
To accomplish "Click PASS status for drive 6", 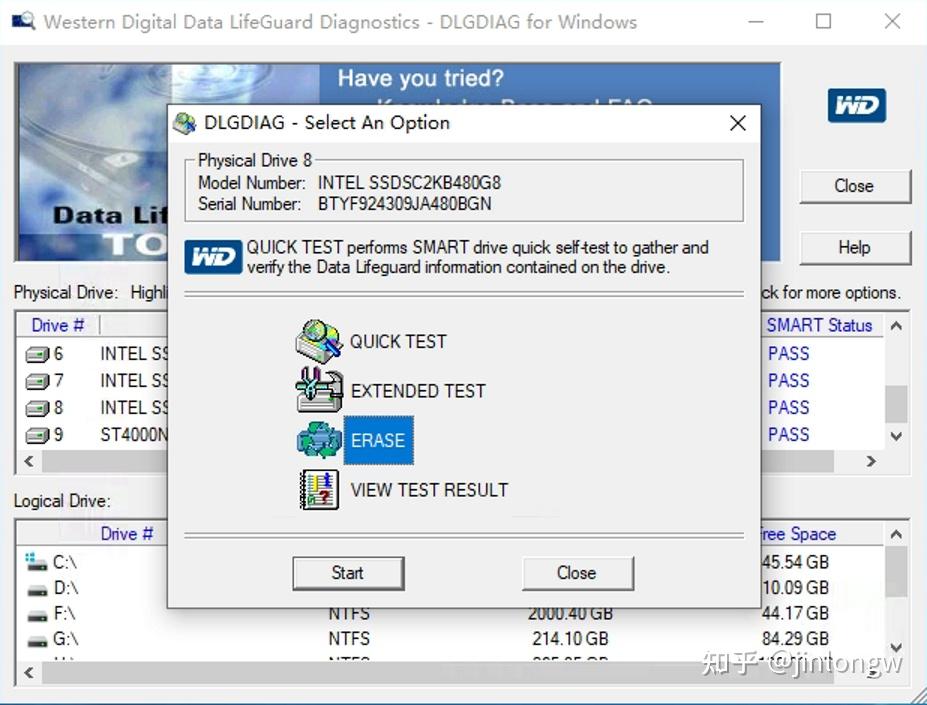I will [x=789, y=354].
